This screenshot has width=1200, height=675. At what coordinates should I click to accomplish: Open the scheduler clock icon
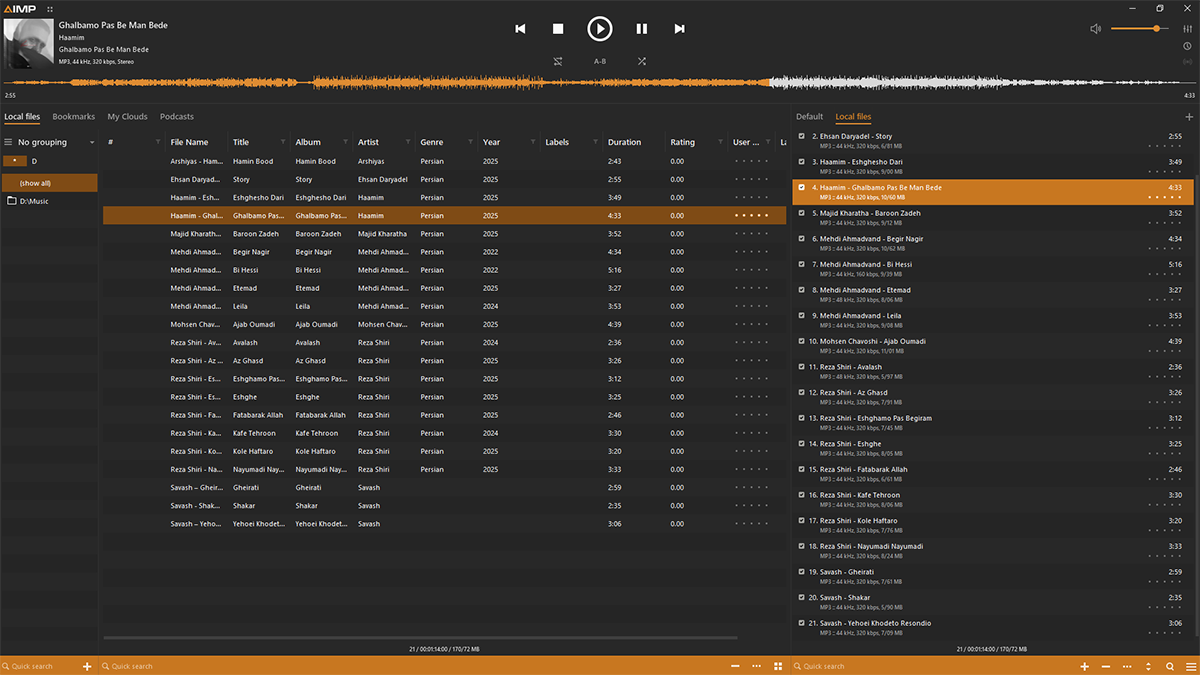tap(1187, 46)
